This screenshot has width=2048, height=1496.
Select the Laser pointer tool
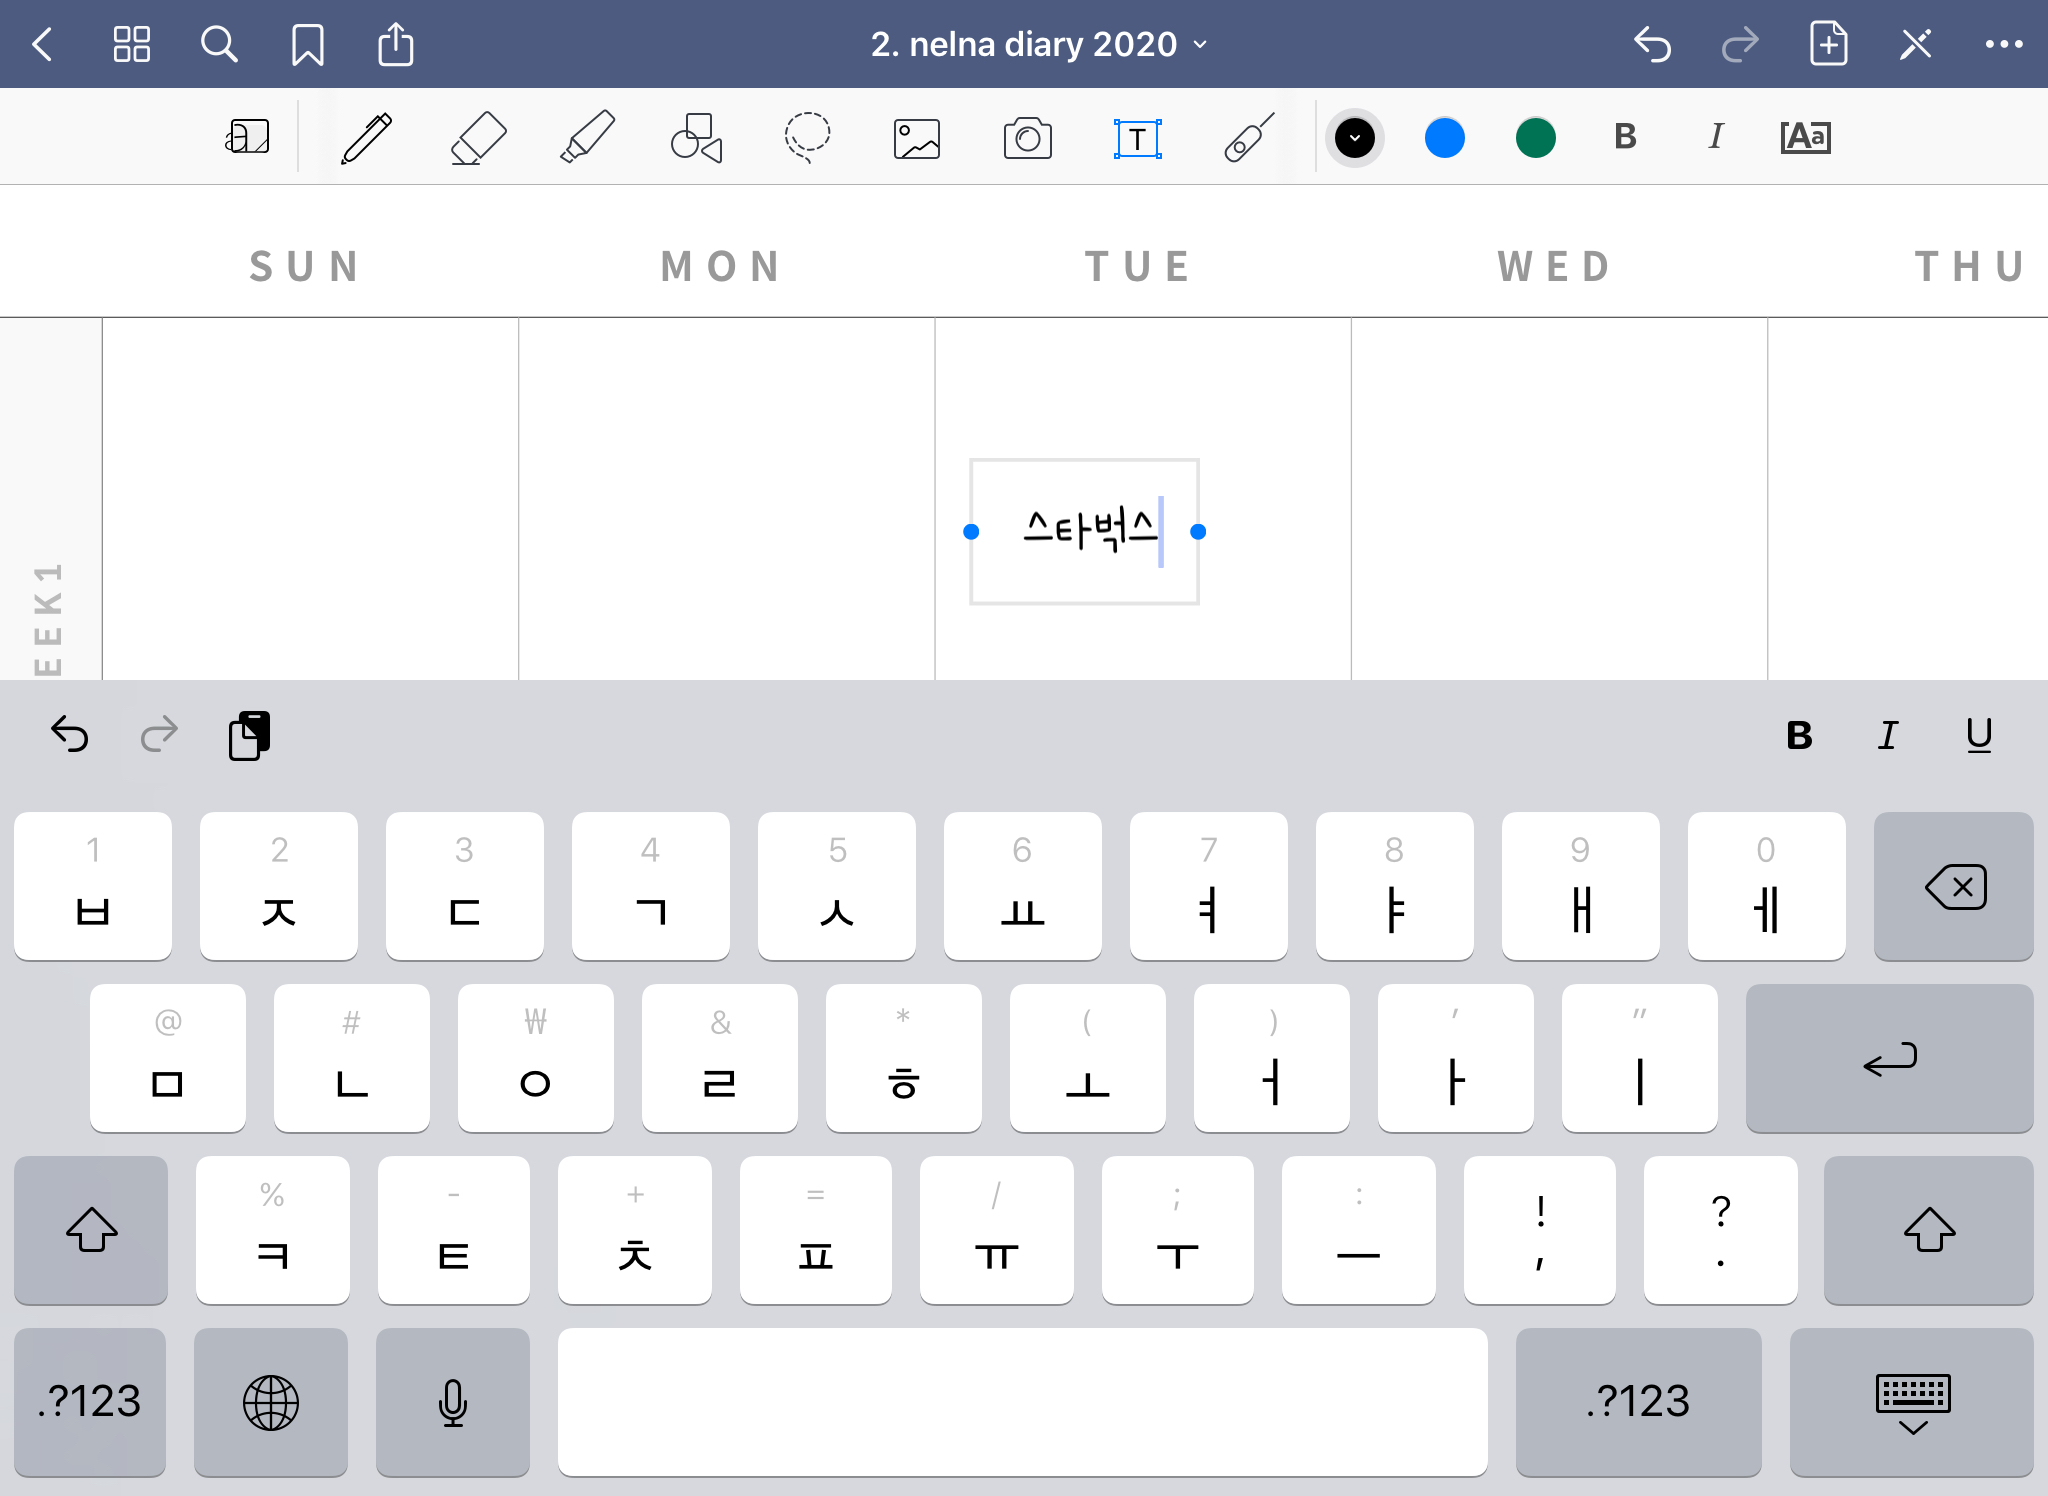[x=1248, y=138]
